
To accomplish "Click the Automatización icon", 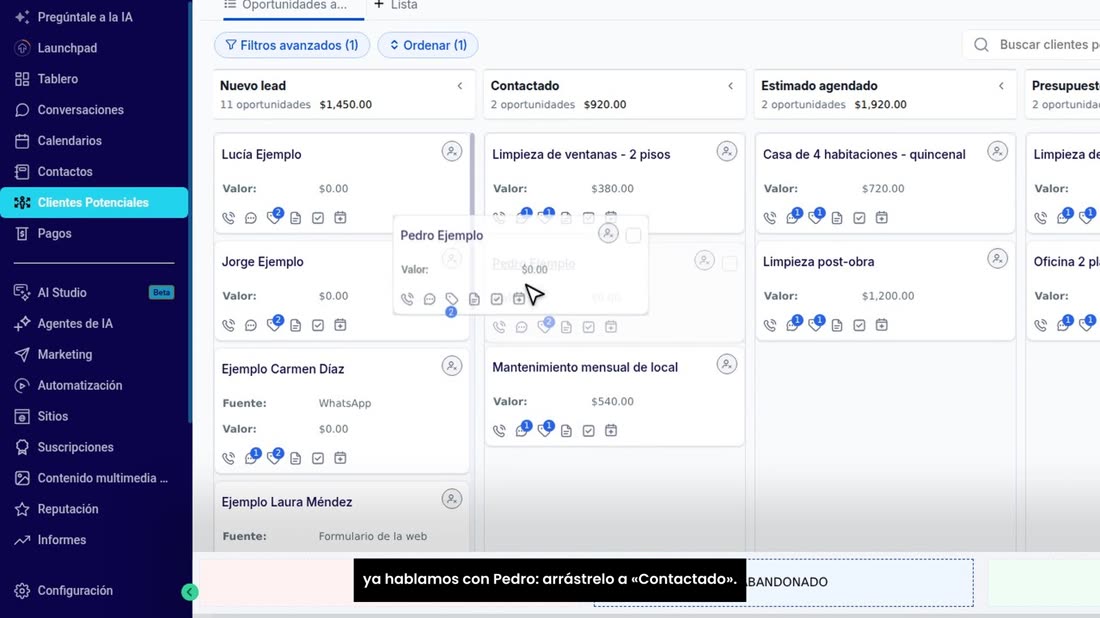I will 22,385.
